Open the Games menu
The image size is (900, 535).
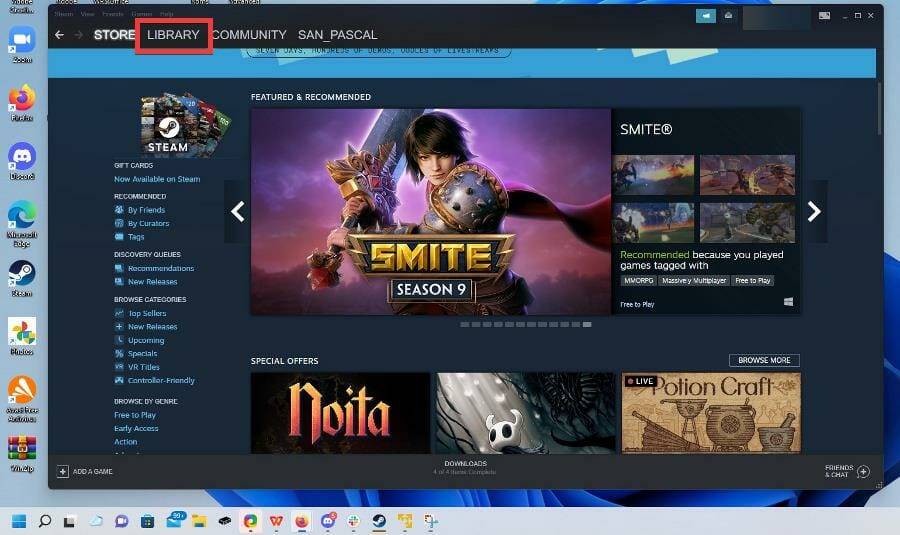pyautogui.click(x=141, y=14)
